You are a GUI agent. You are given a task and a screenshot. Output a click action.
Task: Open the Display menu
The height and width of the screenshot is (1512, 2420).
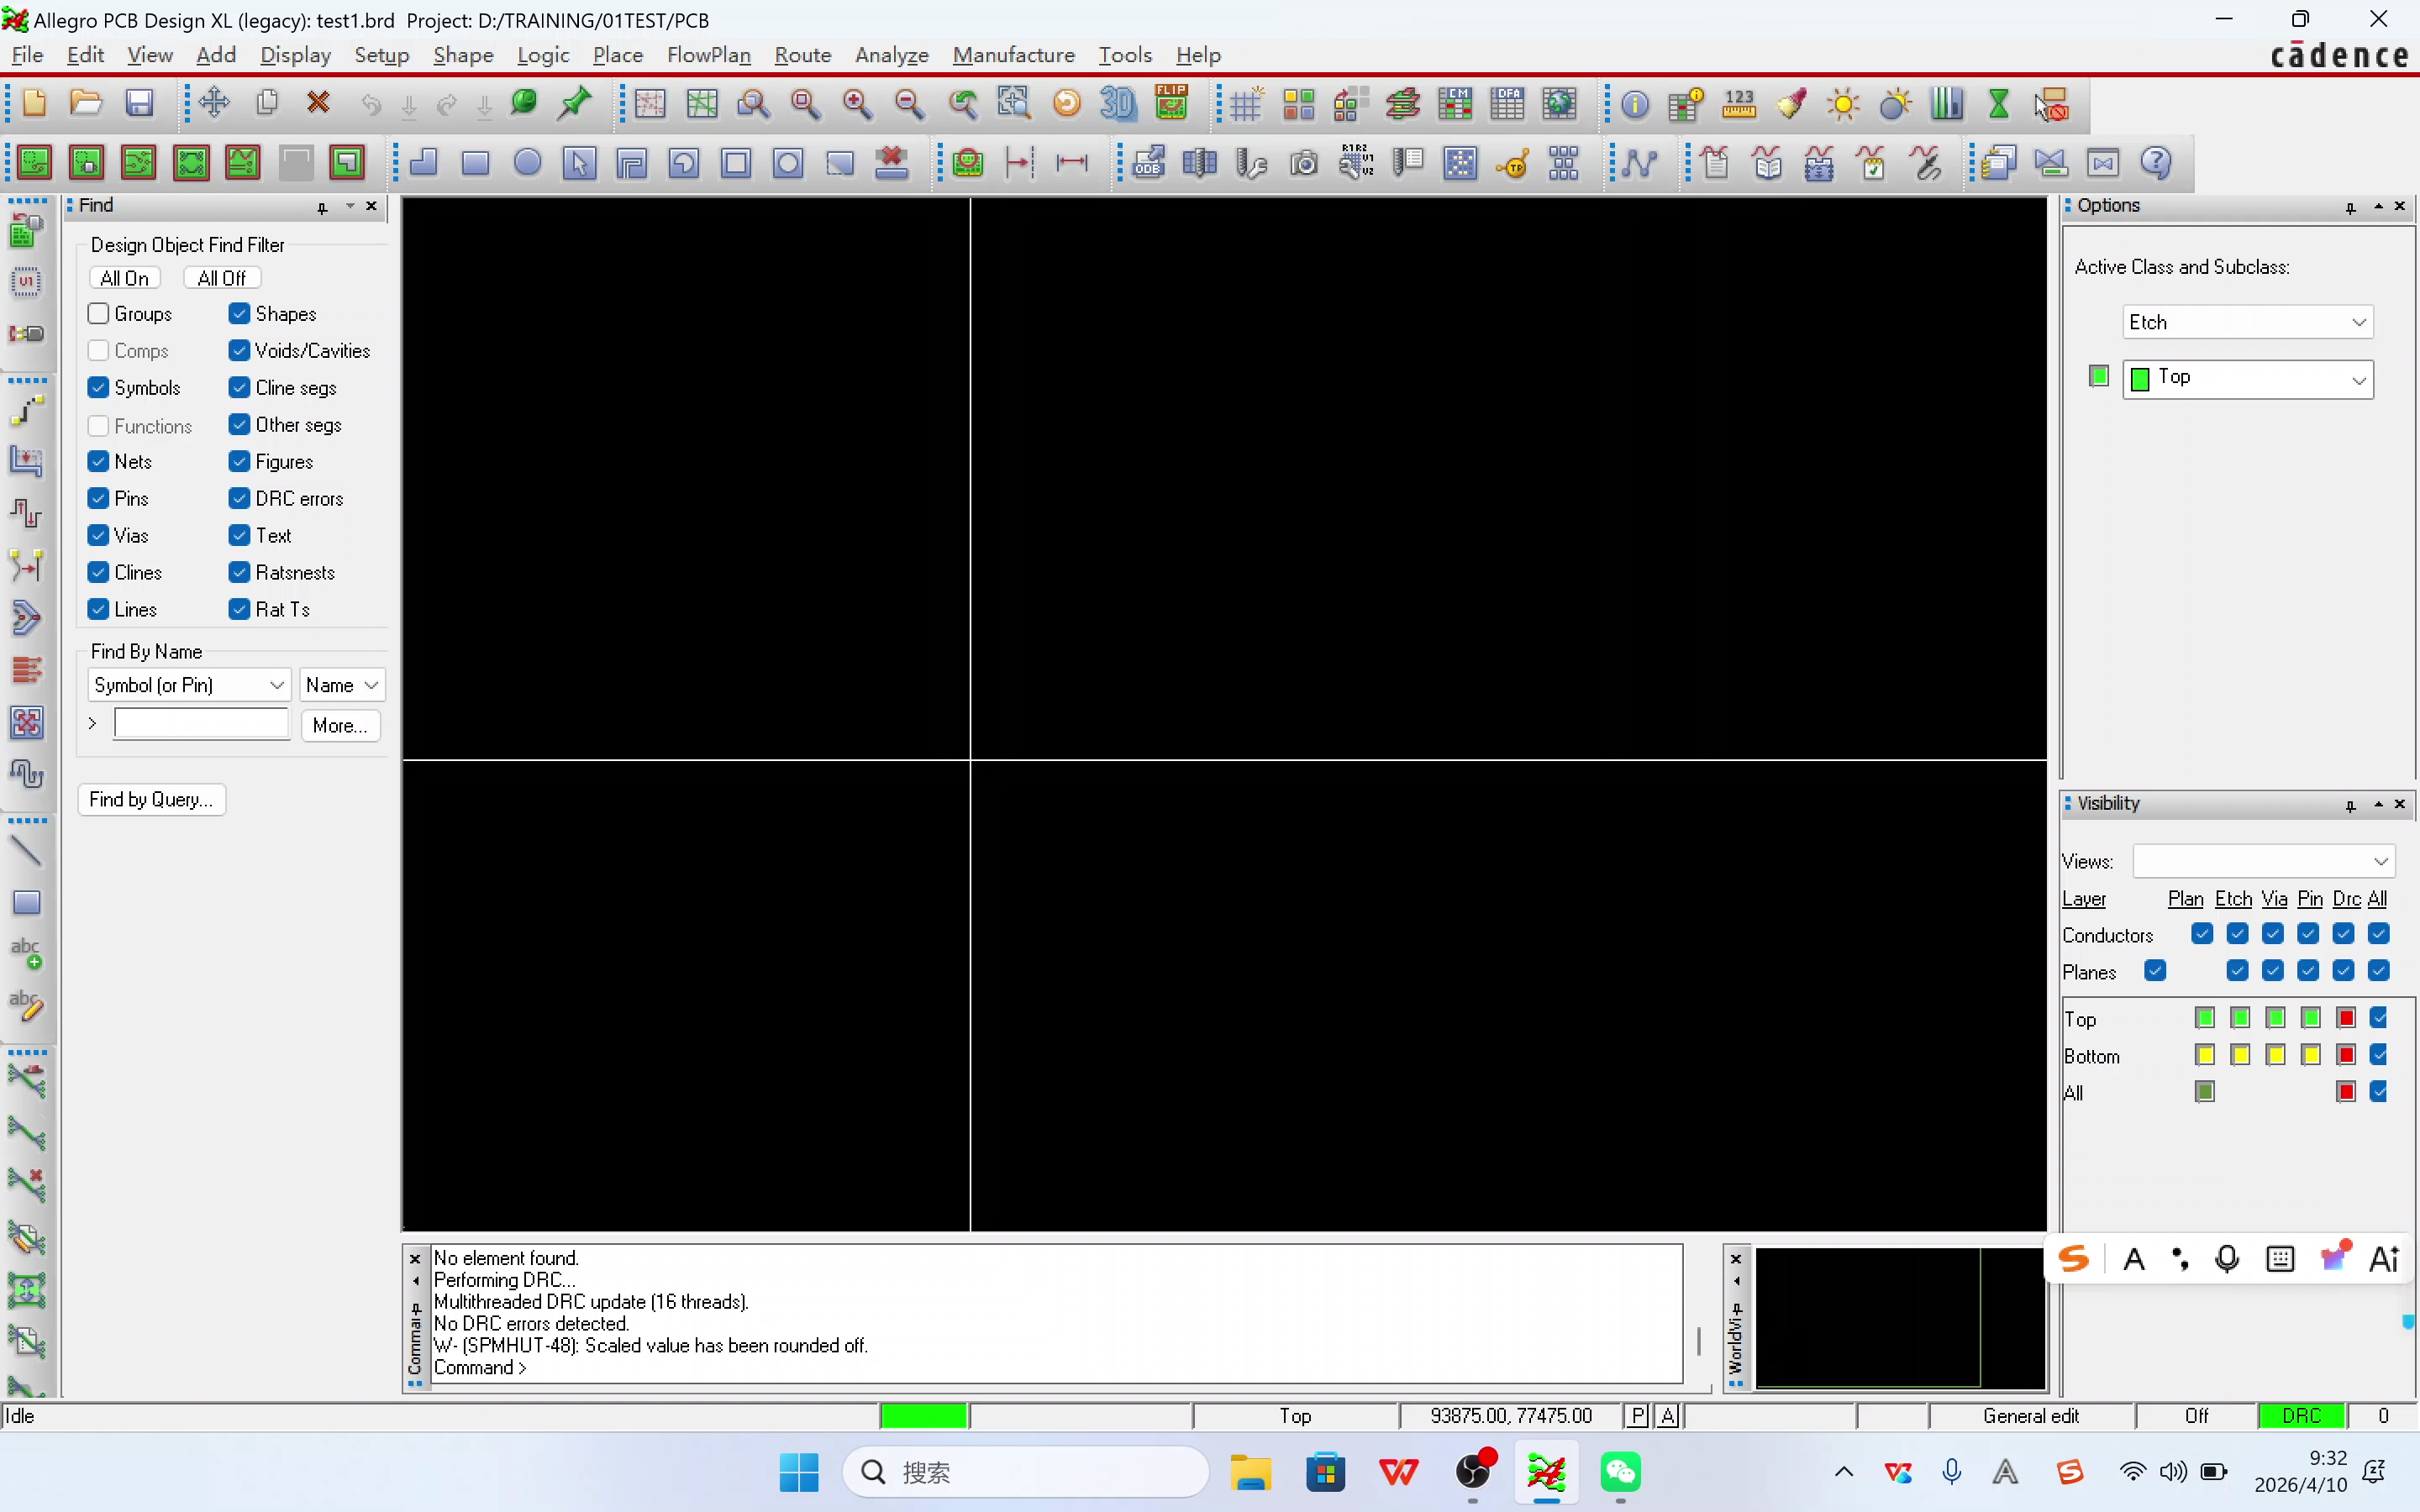296,55
